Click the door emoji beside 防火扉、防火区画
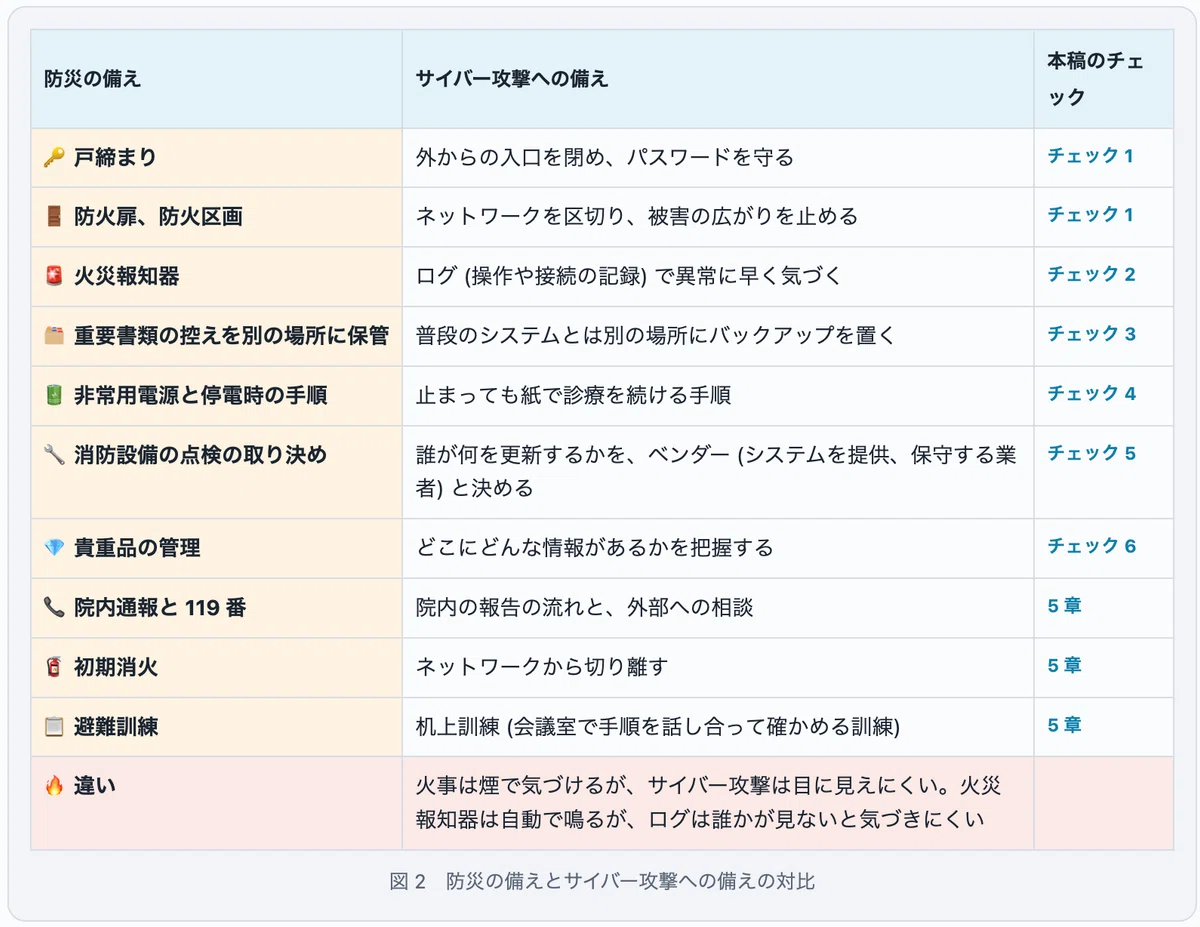Screen dimensions: 1200x927 coord(54,217)
